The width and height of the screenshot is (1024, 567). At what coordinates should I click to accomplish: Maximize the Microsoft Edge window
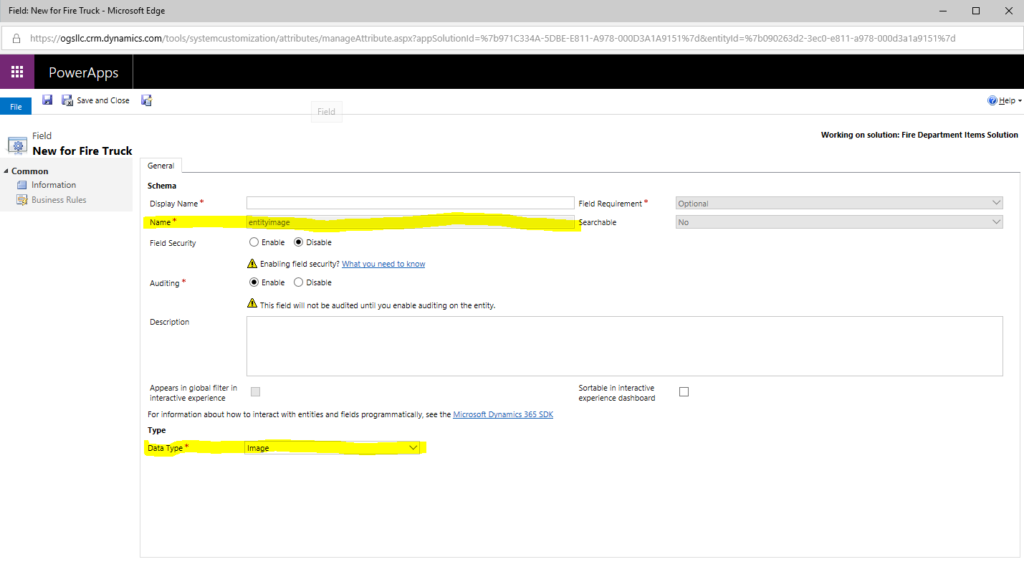tap(976, 11)
